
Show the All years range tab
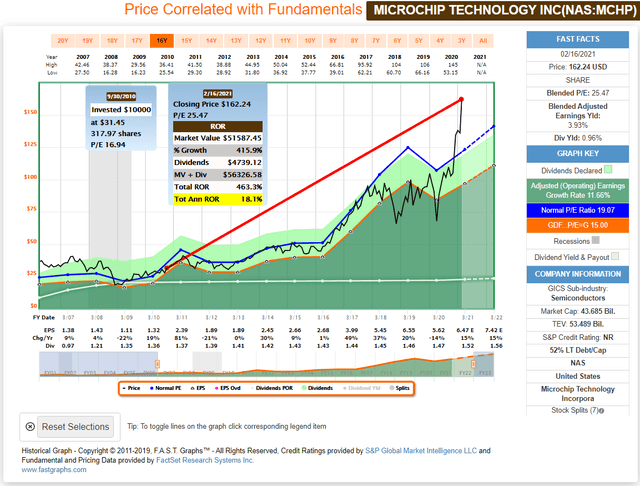483,41
